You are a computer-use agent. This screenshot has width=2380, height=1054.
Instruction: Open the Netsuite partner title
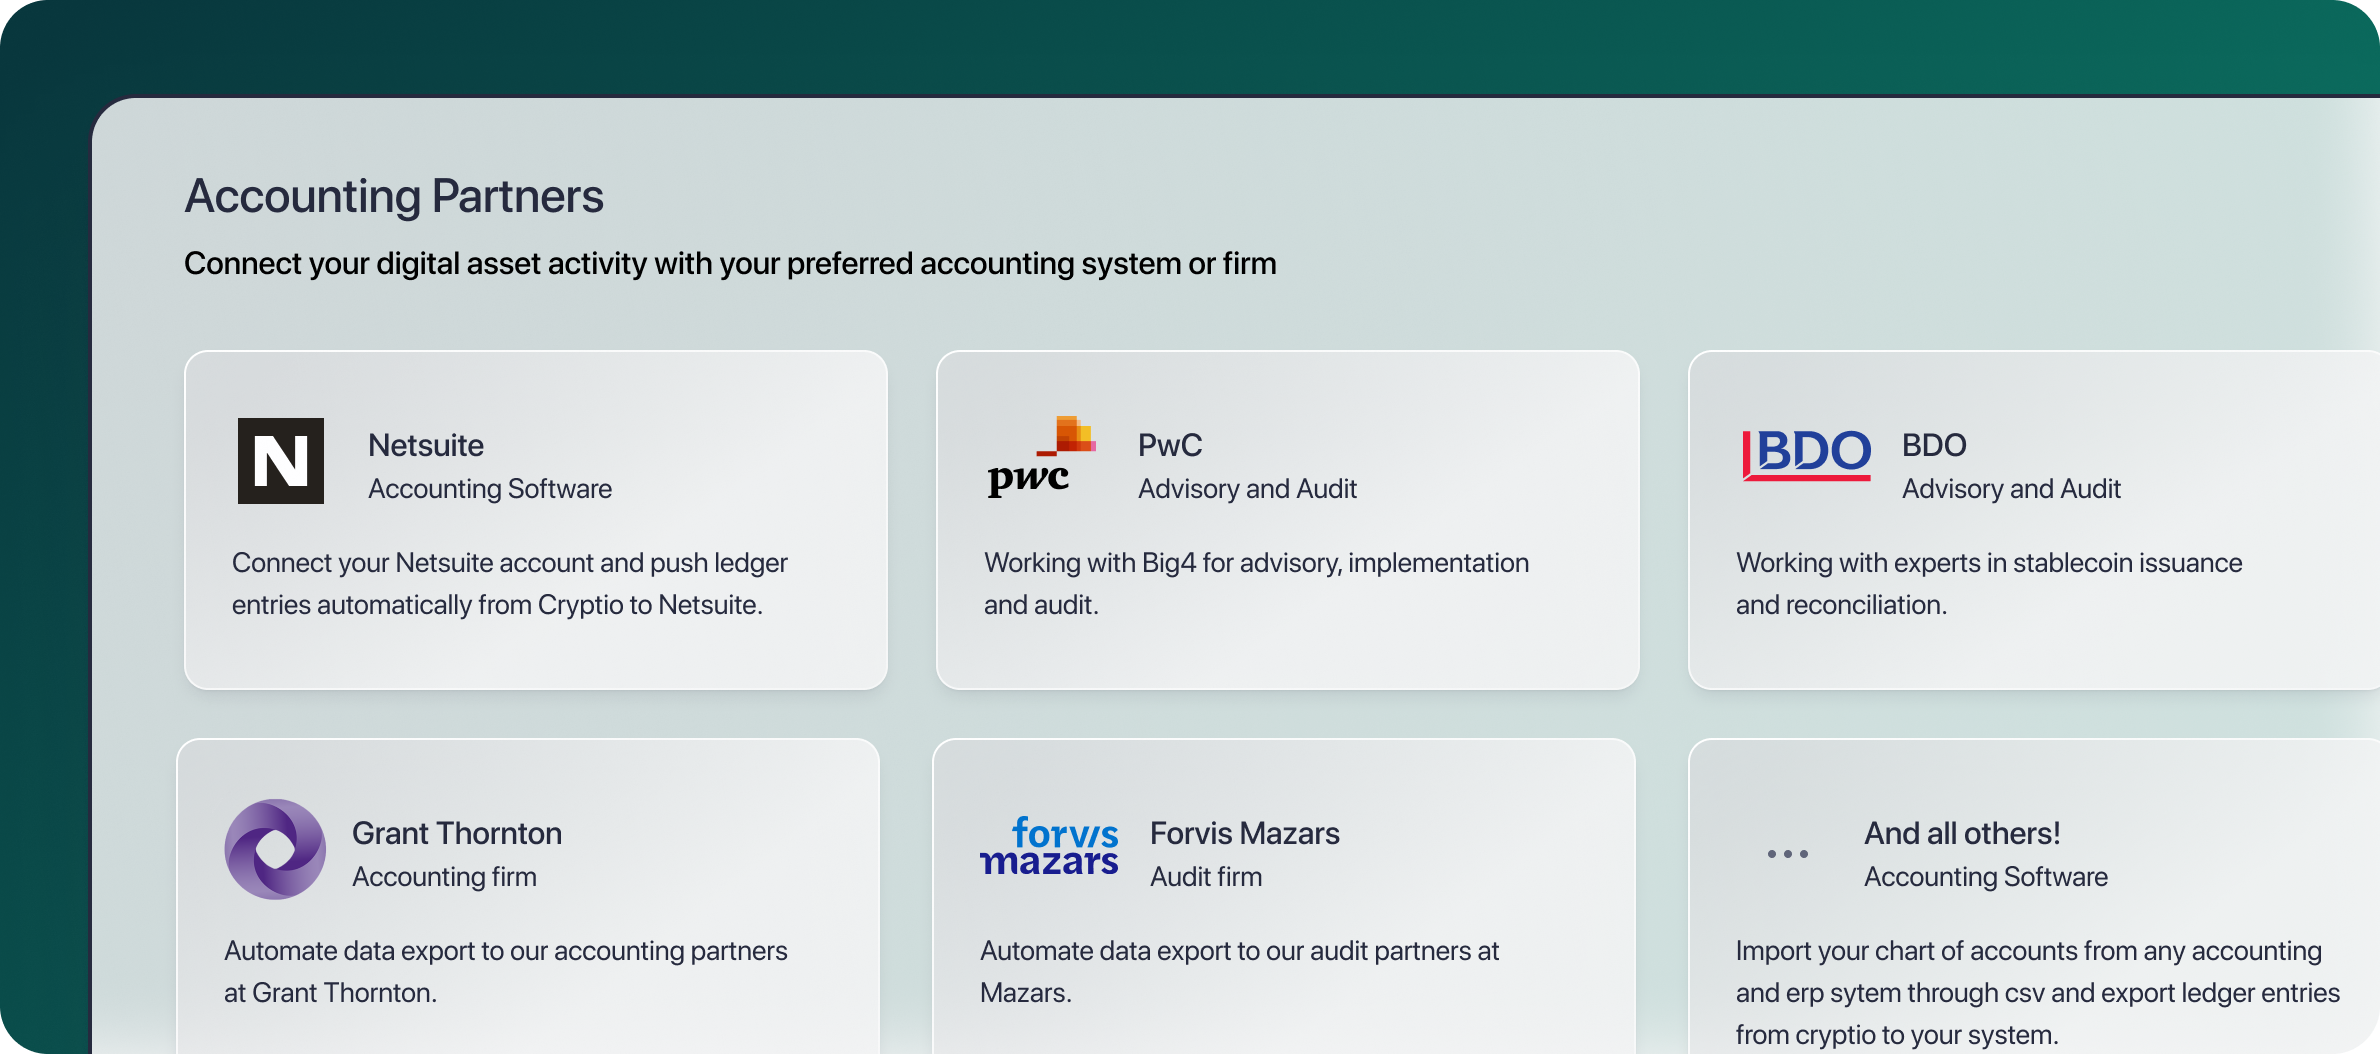point(426,445)
